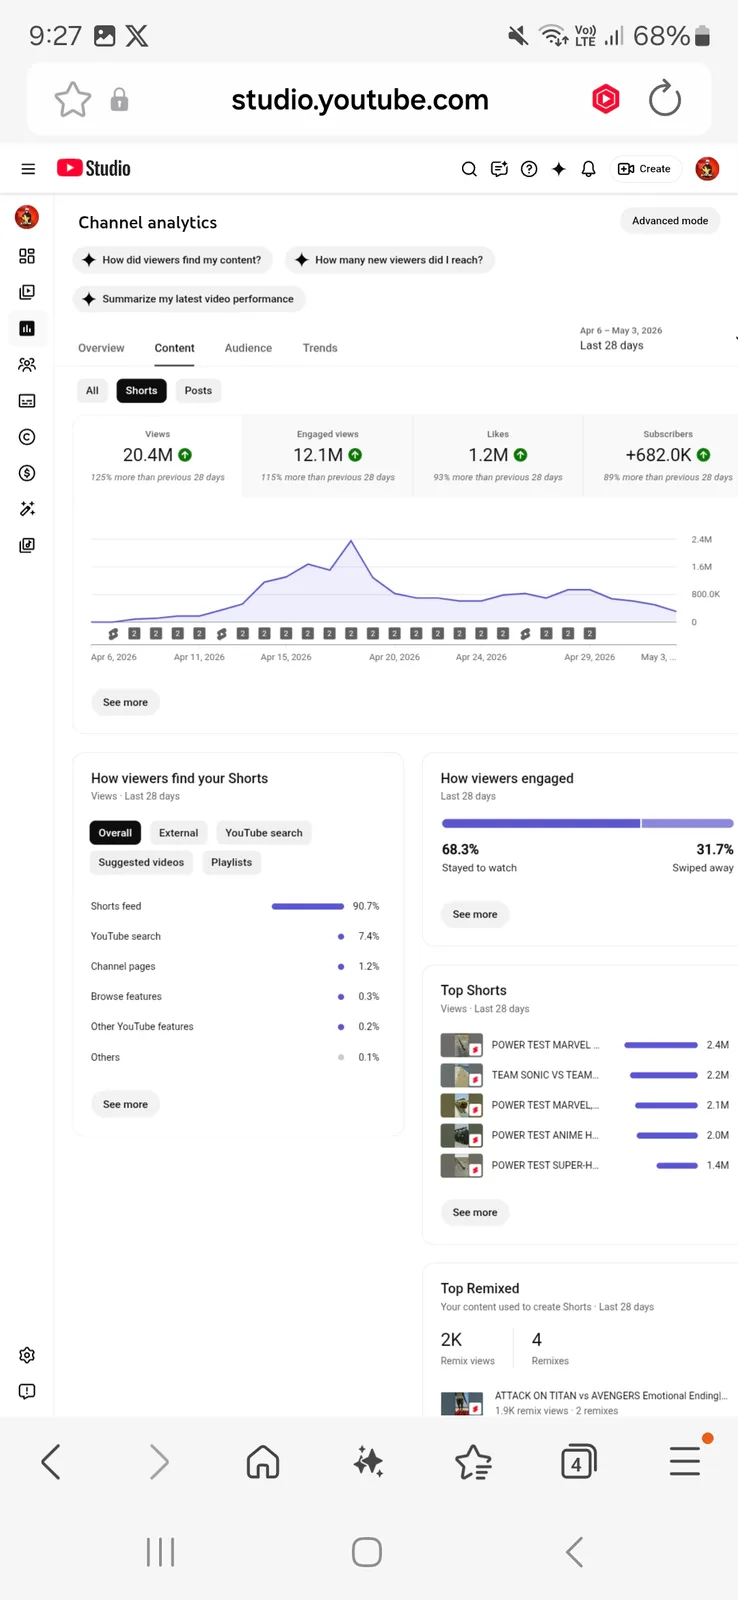Click the Stayed to watch 68.3% bar
The image size is (738, 1600).
[x=541, y=824]
